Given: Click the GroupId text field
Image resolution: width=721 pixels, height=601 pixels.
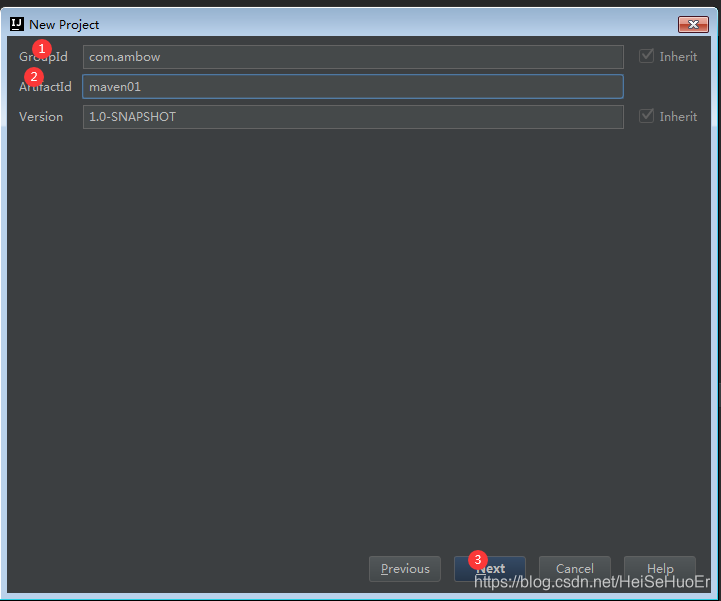Looking at the screenshot, I should pyautogui.click(x=353, y=57).
